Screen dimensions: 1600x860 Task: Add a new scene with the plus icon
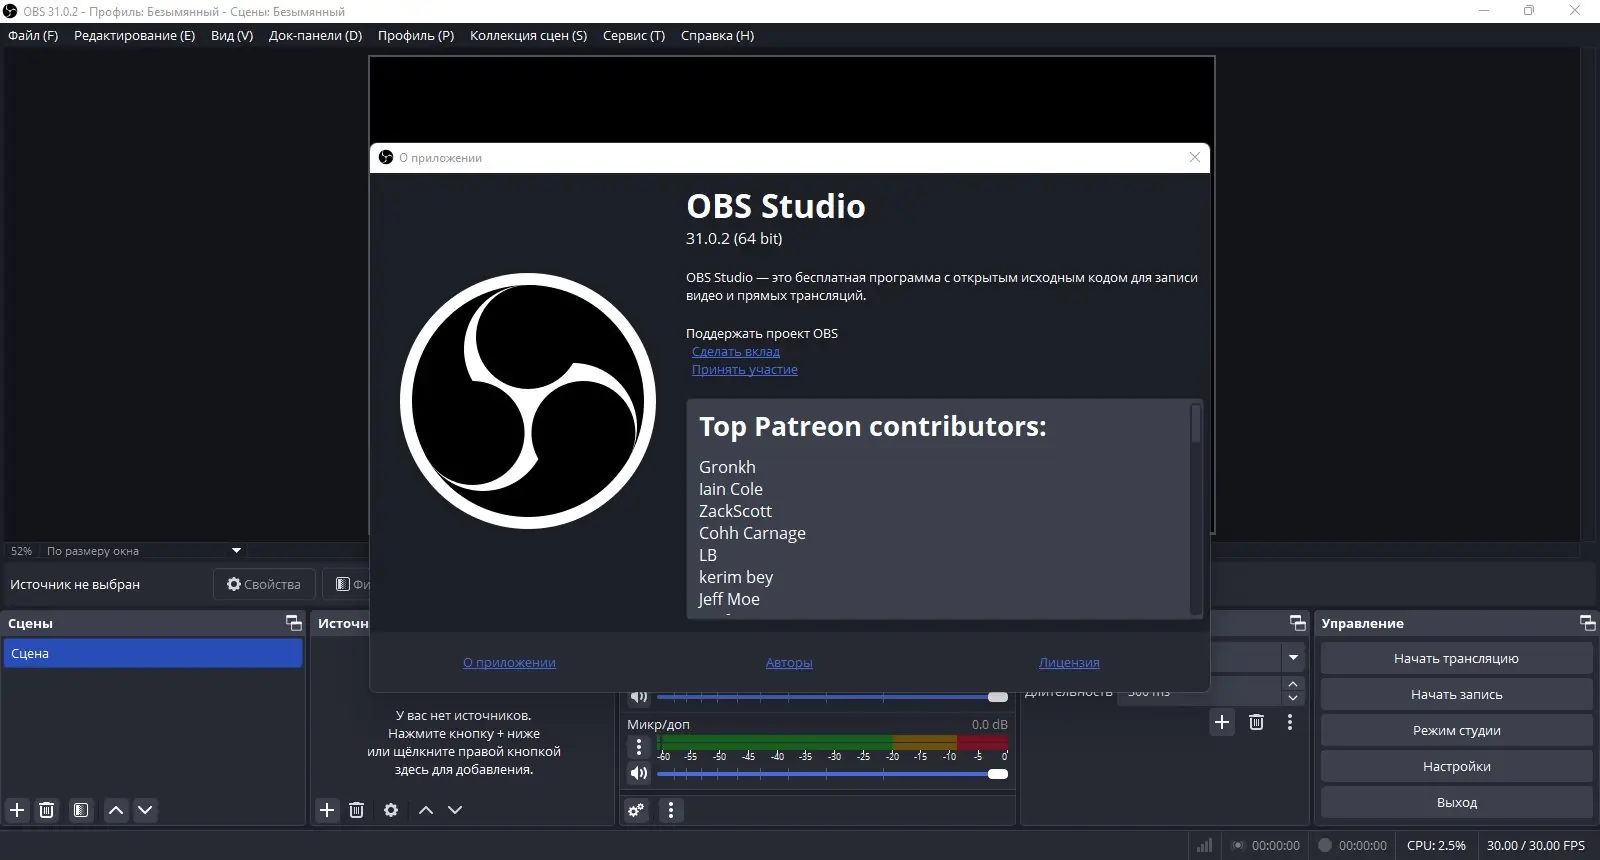[x=17, y=810]
